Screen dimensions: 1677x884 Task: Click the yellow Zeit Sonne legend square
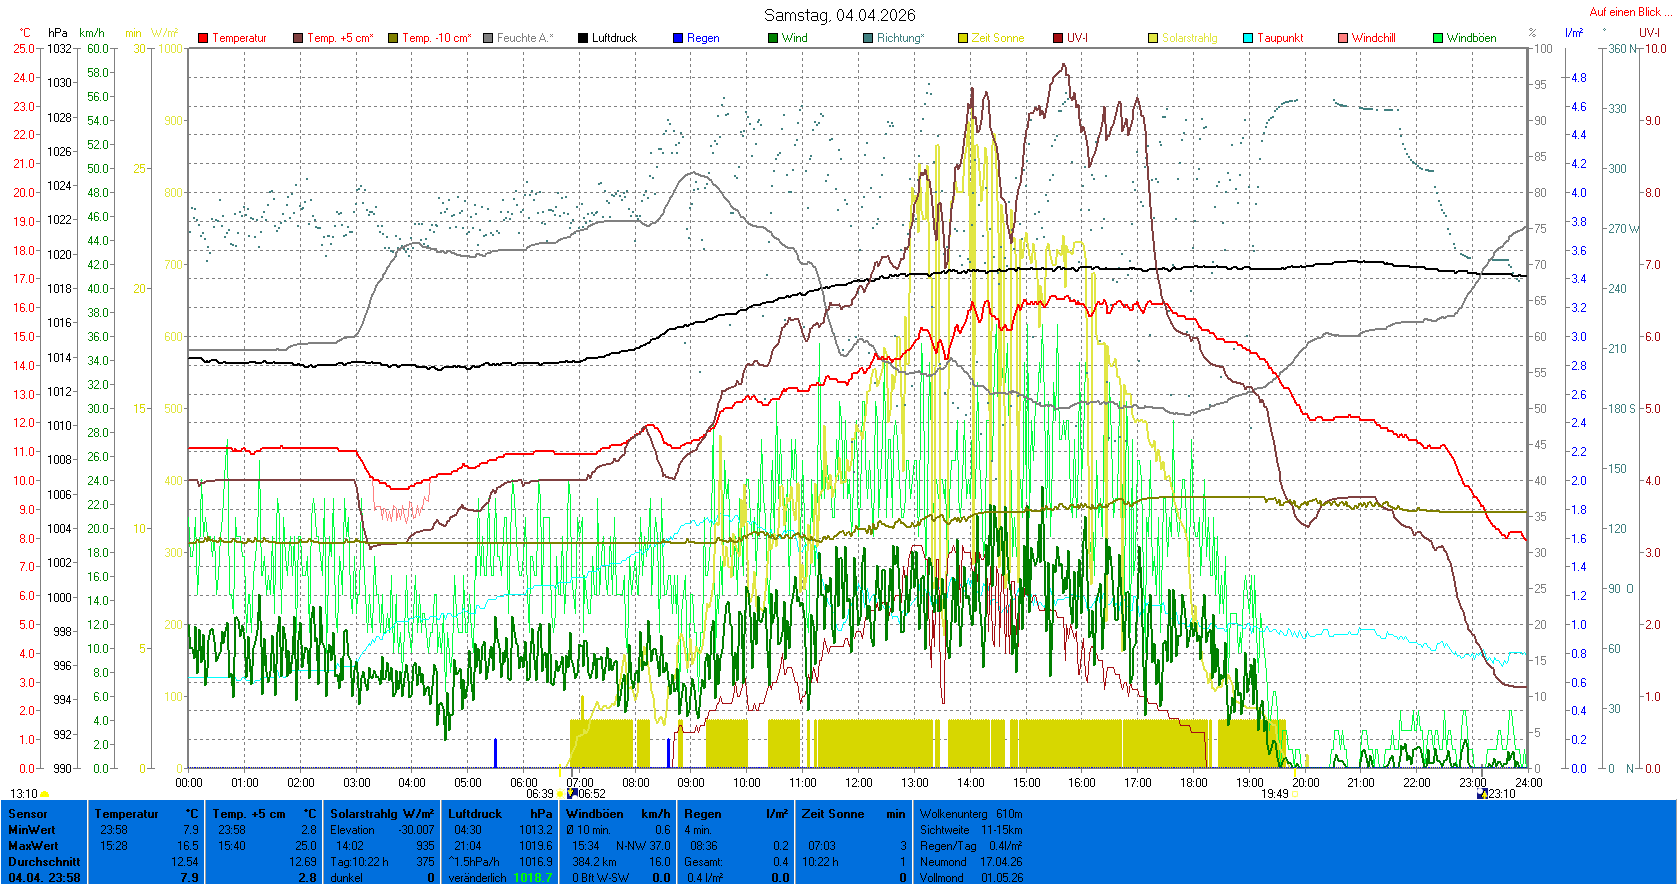point(963,38)
